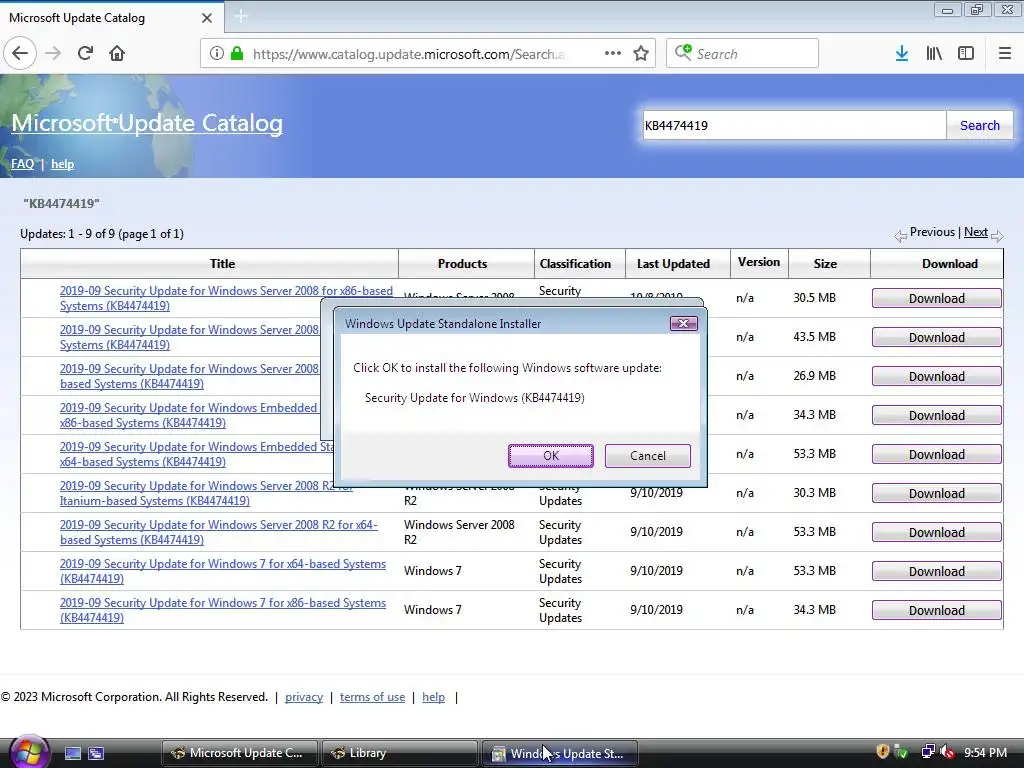
Task: Click the Firefox URL address bar
Action: point(428,54)
